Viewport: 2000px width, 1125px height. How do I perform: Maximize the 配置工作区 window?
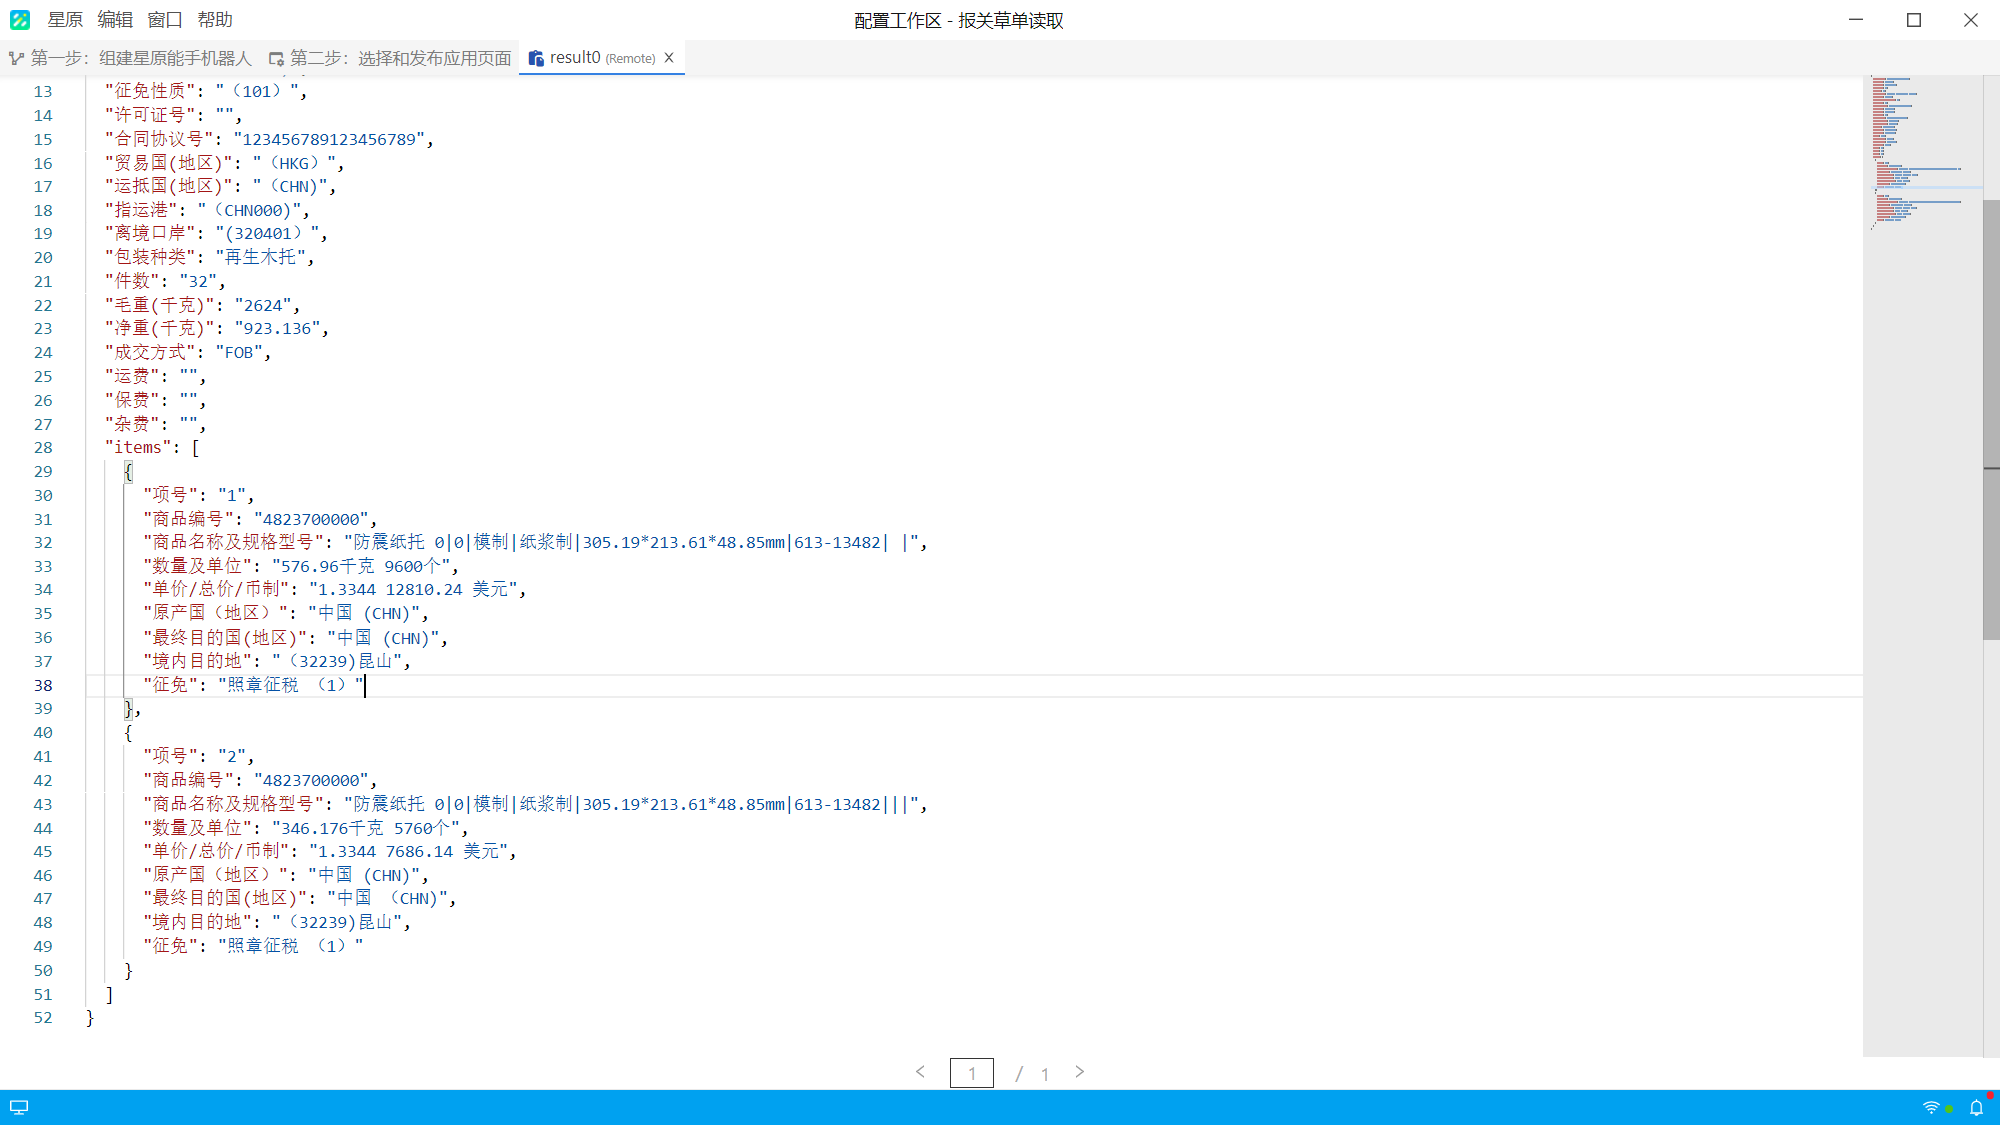(1914, 20)
